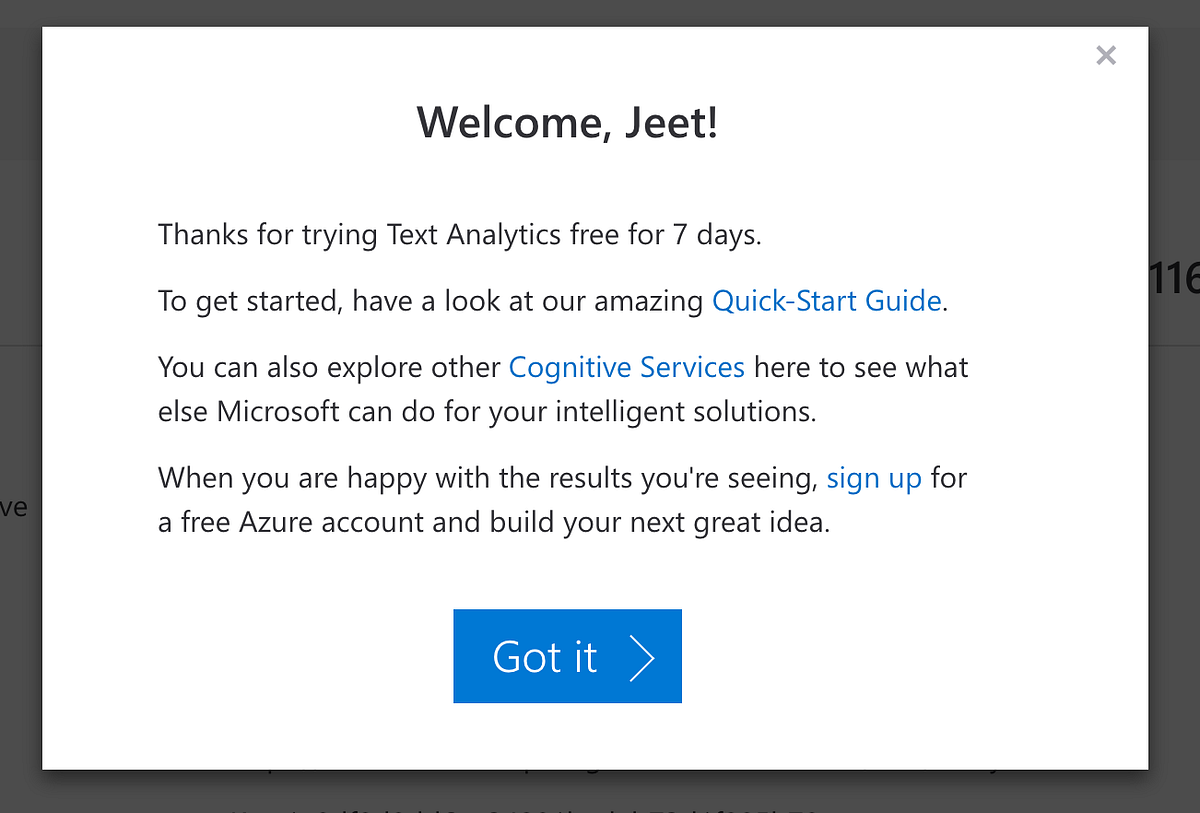Select the Welcome, Jeet! heading text

point(567,122)
